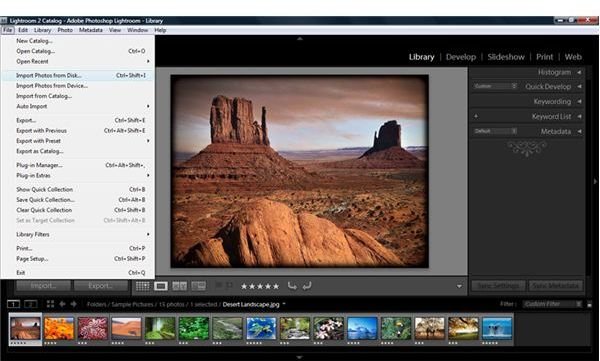Viewport: 600px width, 361px height.
Task: Expand the Keywording panel triangle
Action: click(x=579, y=101)
